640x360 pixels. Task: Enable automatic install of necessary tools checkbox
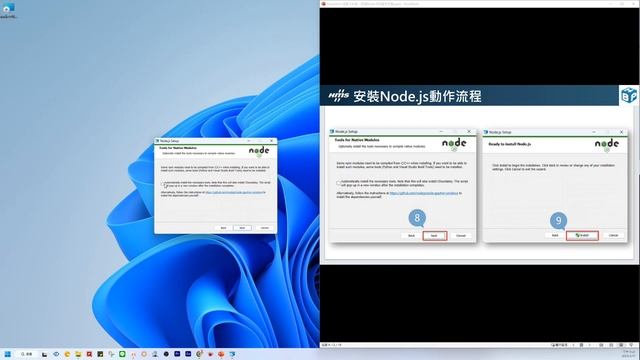tap(162, 184)
